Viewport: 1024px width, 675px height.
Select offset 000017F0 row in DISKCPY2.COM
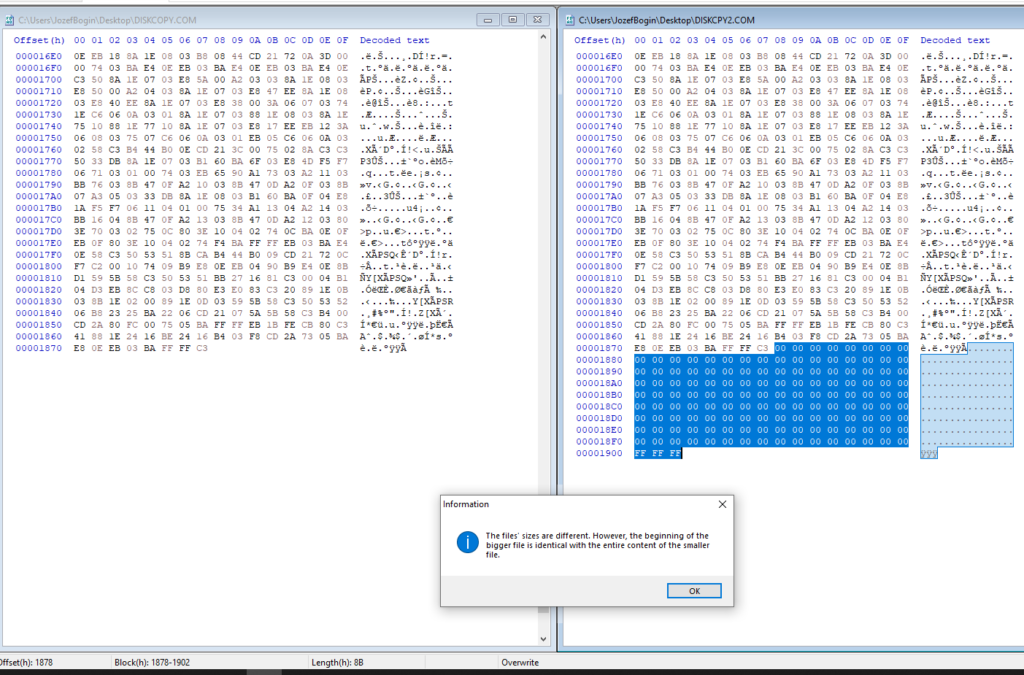[795, 255]
